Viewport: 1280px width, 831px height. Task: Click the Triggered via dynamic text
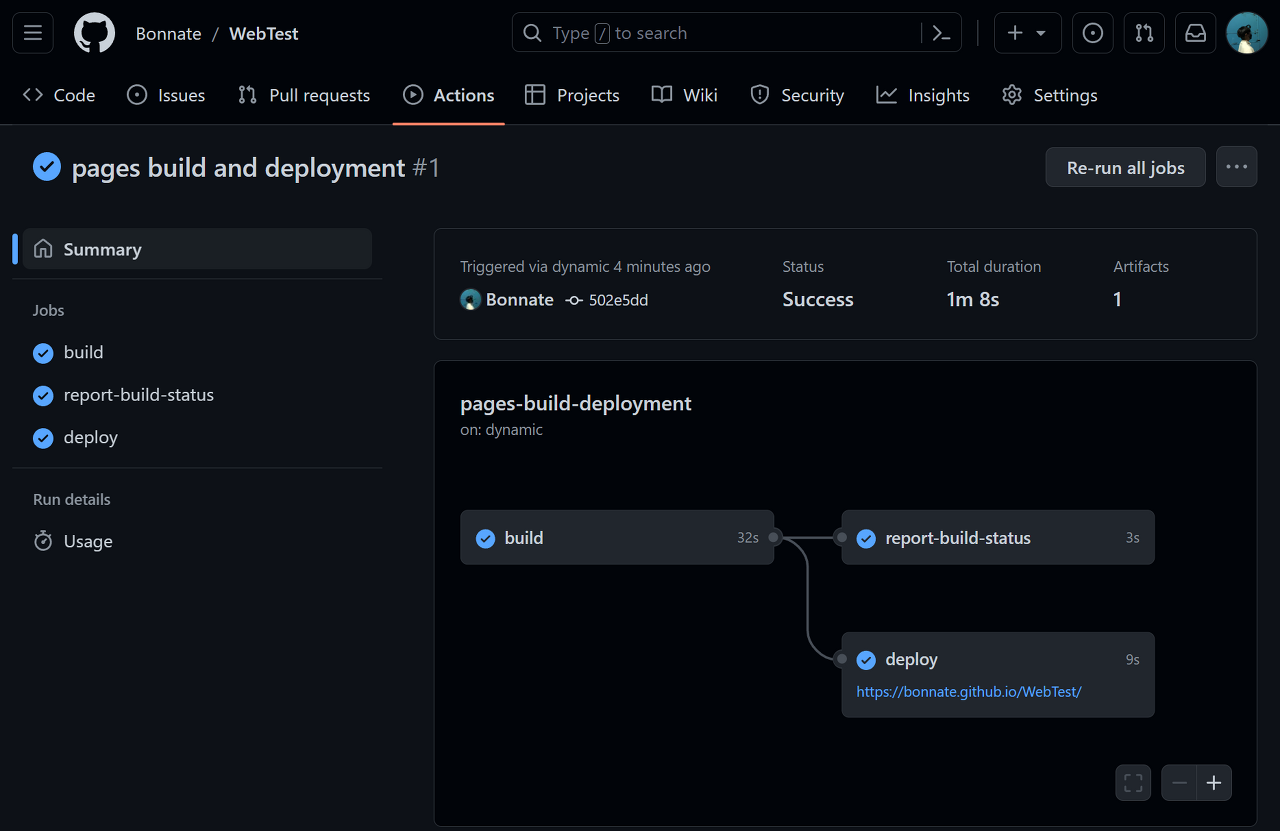(x=585, y=267)
